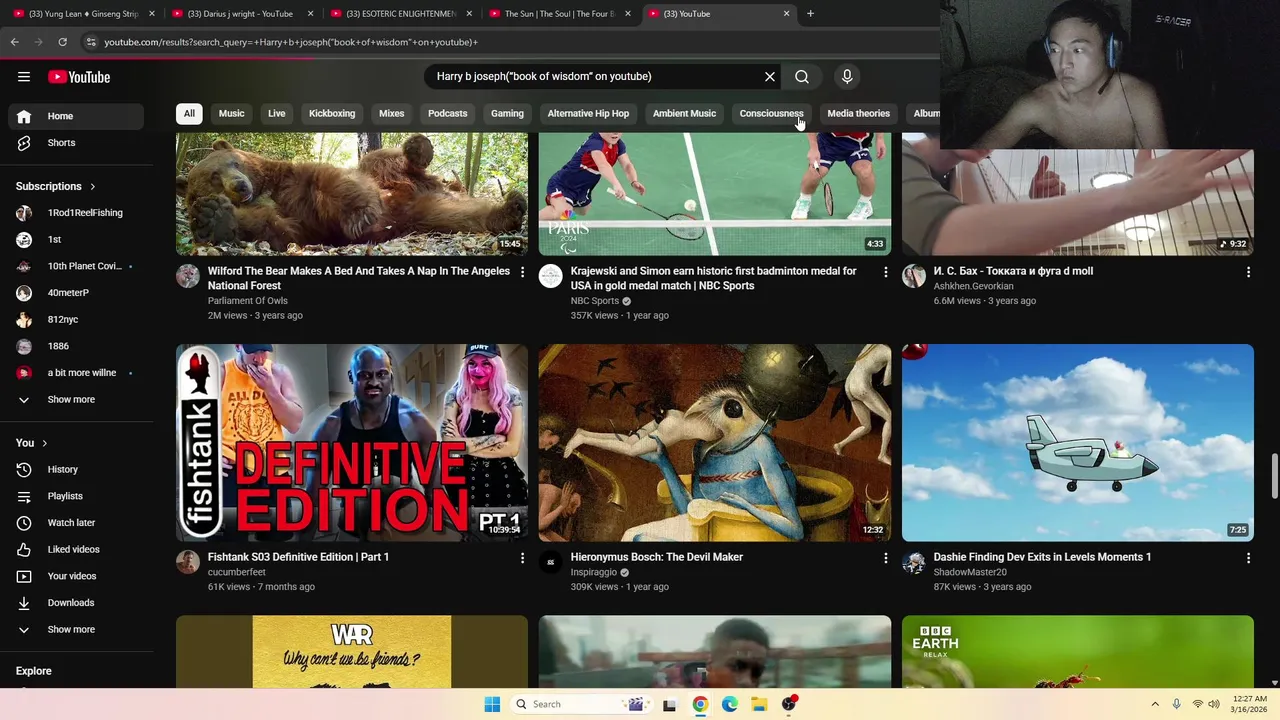This screenshot has height=720, width=1280.
Task: Click the YouTube logo
Action: click(x=79, y=77)
